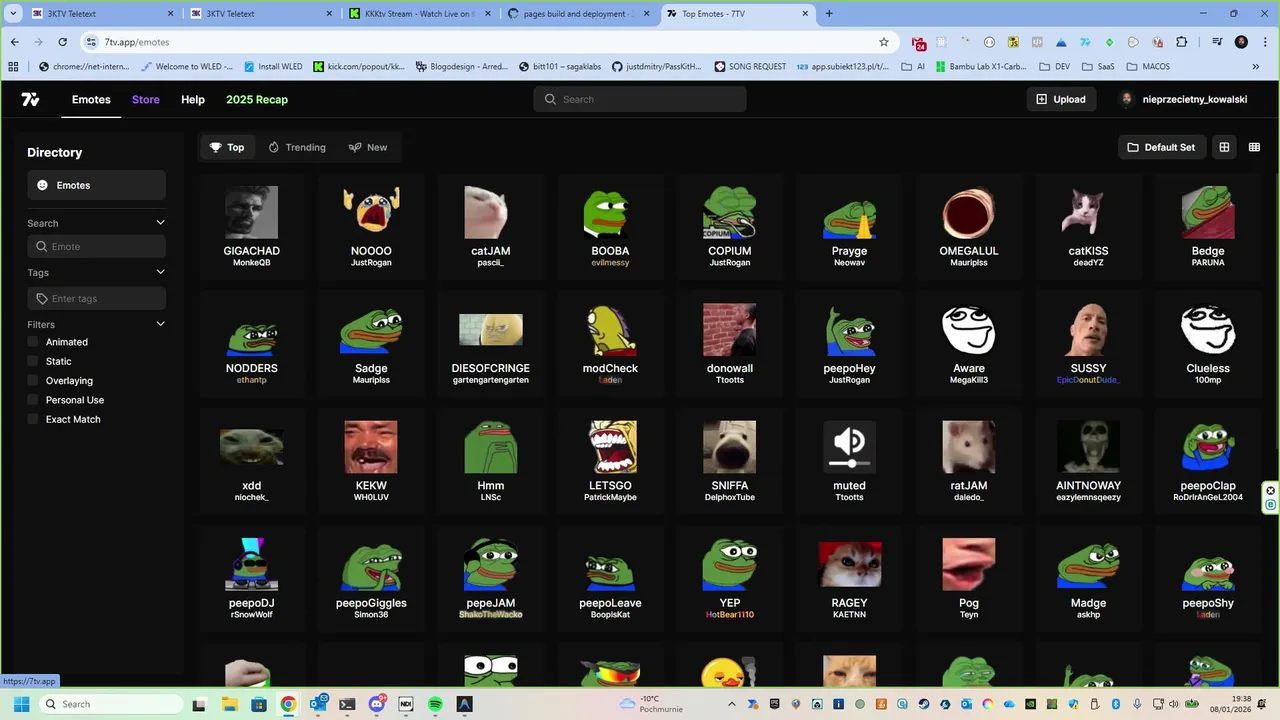Click the Enter tags field
This screenshot has width=1280, height=720.
tap(97, 298)
